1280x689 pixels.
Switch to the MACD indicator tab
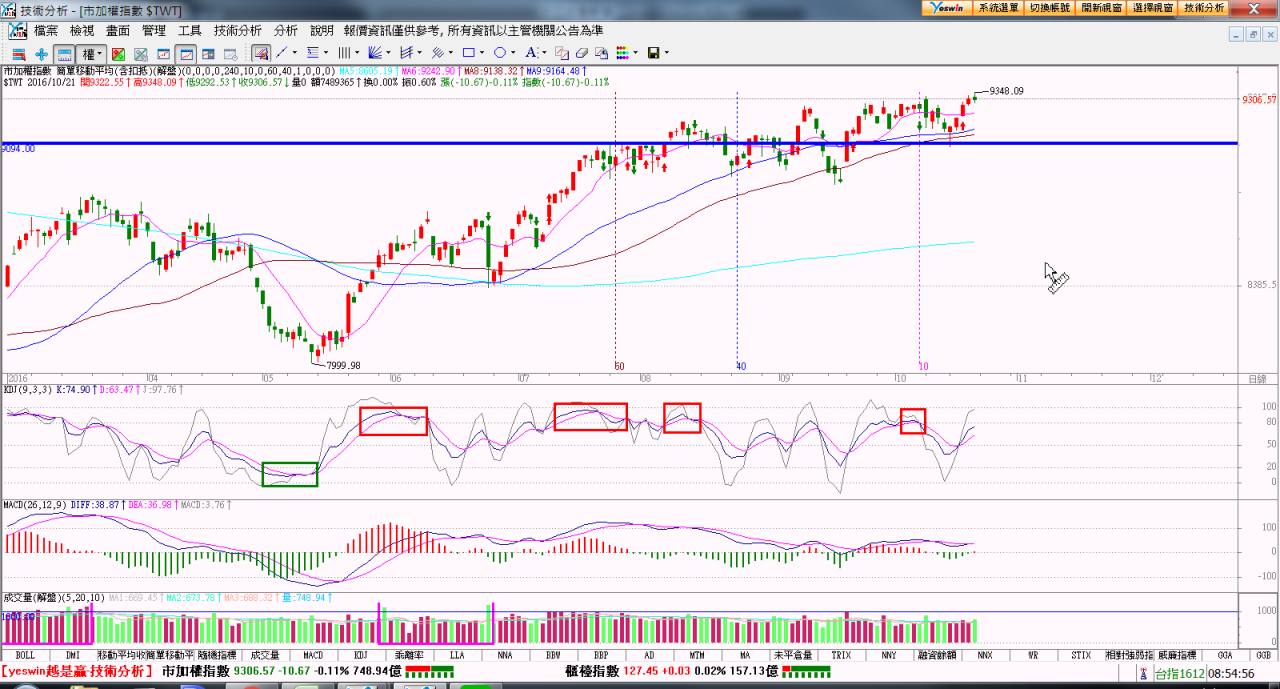tap(313, 656)
